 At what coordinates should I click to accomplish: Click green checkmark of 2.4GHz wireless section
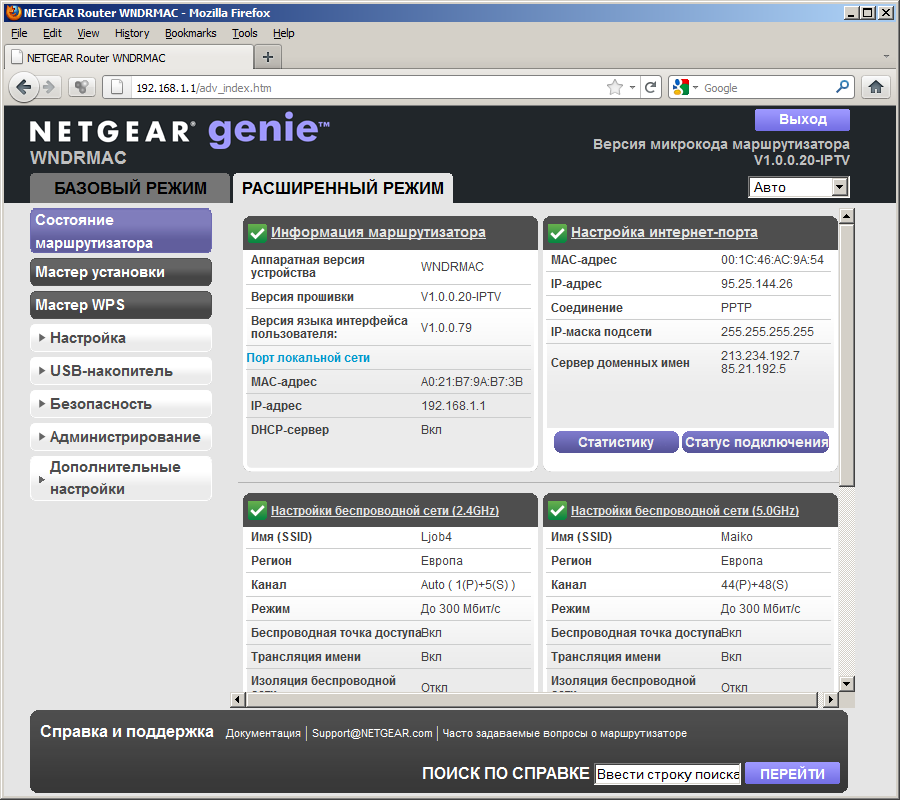click(x=257, y=510)
